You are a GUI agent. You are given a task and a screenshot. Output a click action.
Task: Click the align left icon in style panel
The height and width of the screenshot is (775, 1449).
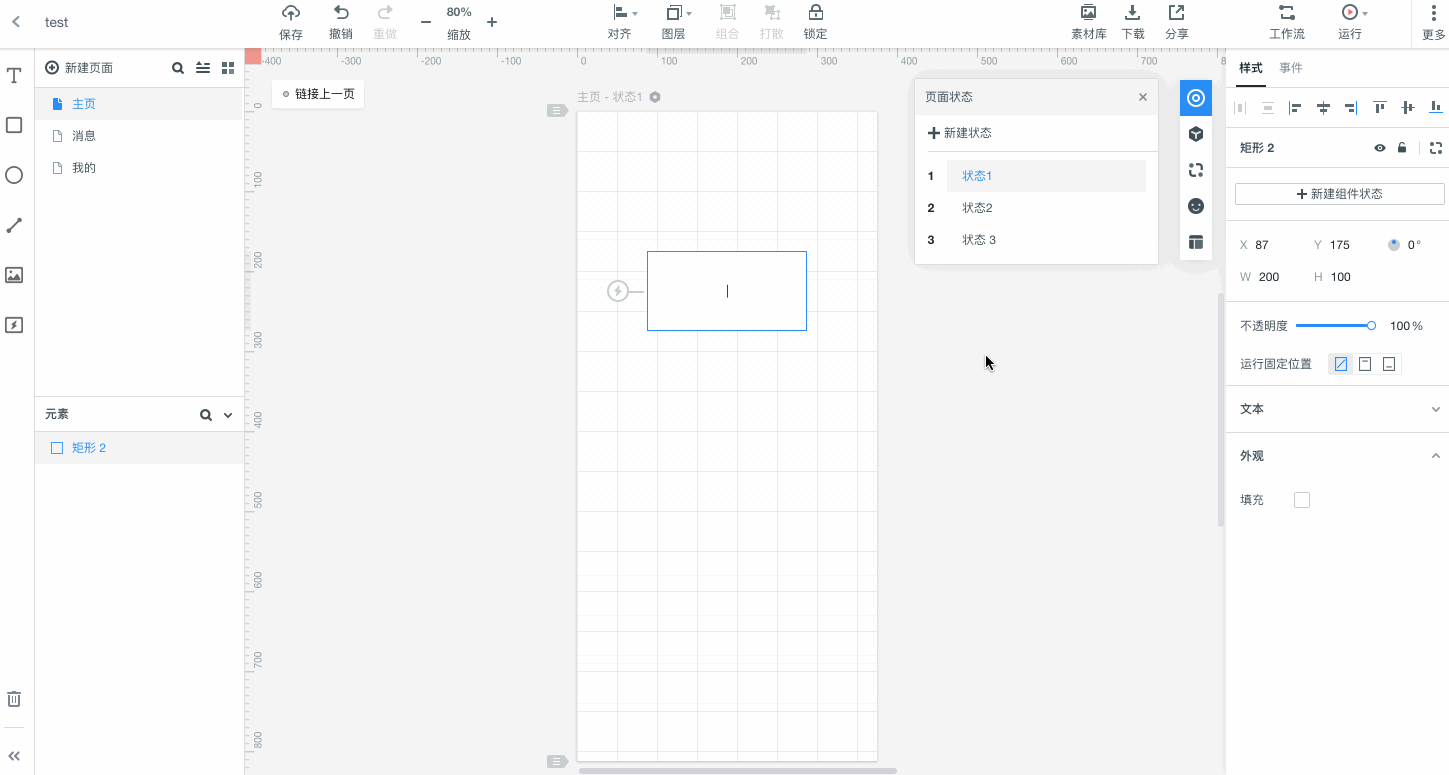pos(1296,108)
